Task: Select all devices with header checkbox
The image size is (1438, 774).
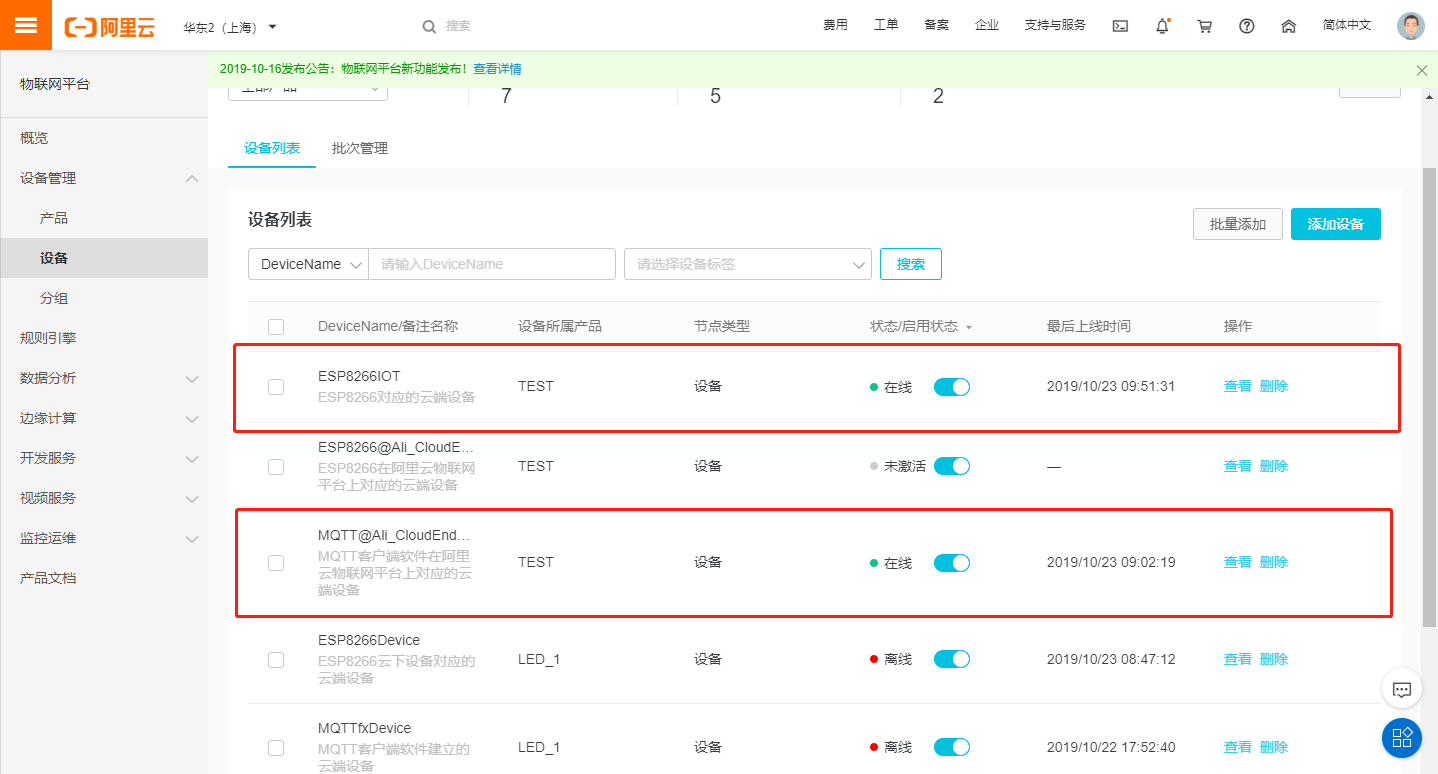Action: (x=276, y=327)
